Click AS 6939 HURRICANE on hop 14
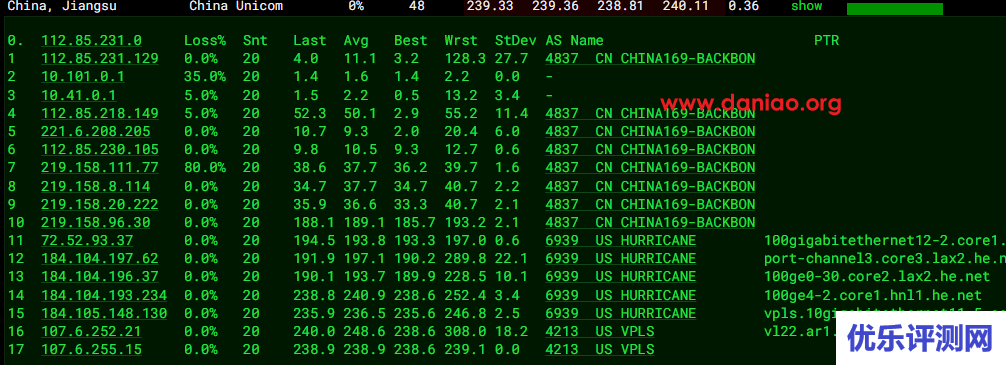The image size is (1006, 365). click(620, 295)
